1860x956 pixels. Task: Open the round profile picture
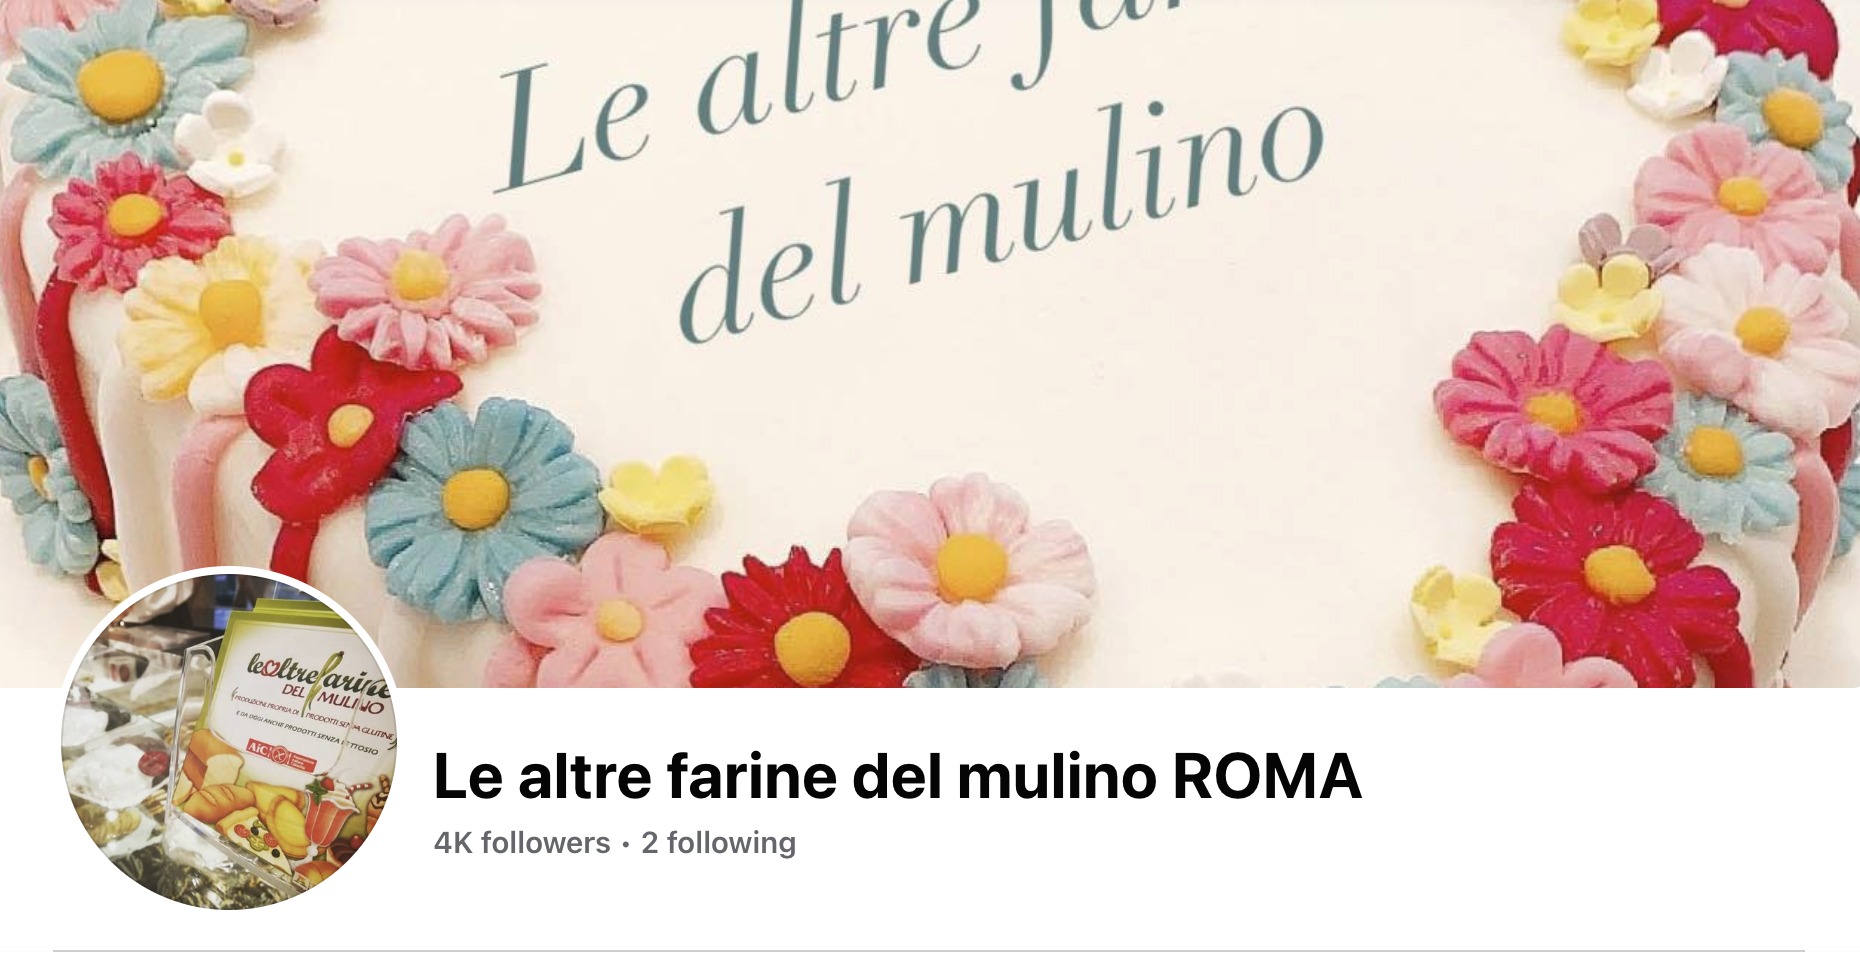[x=230, y=740]
